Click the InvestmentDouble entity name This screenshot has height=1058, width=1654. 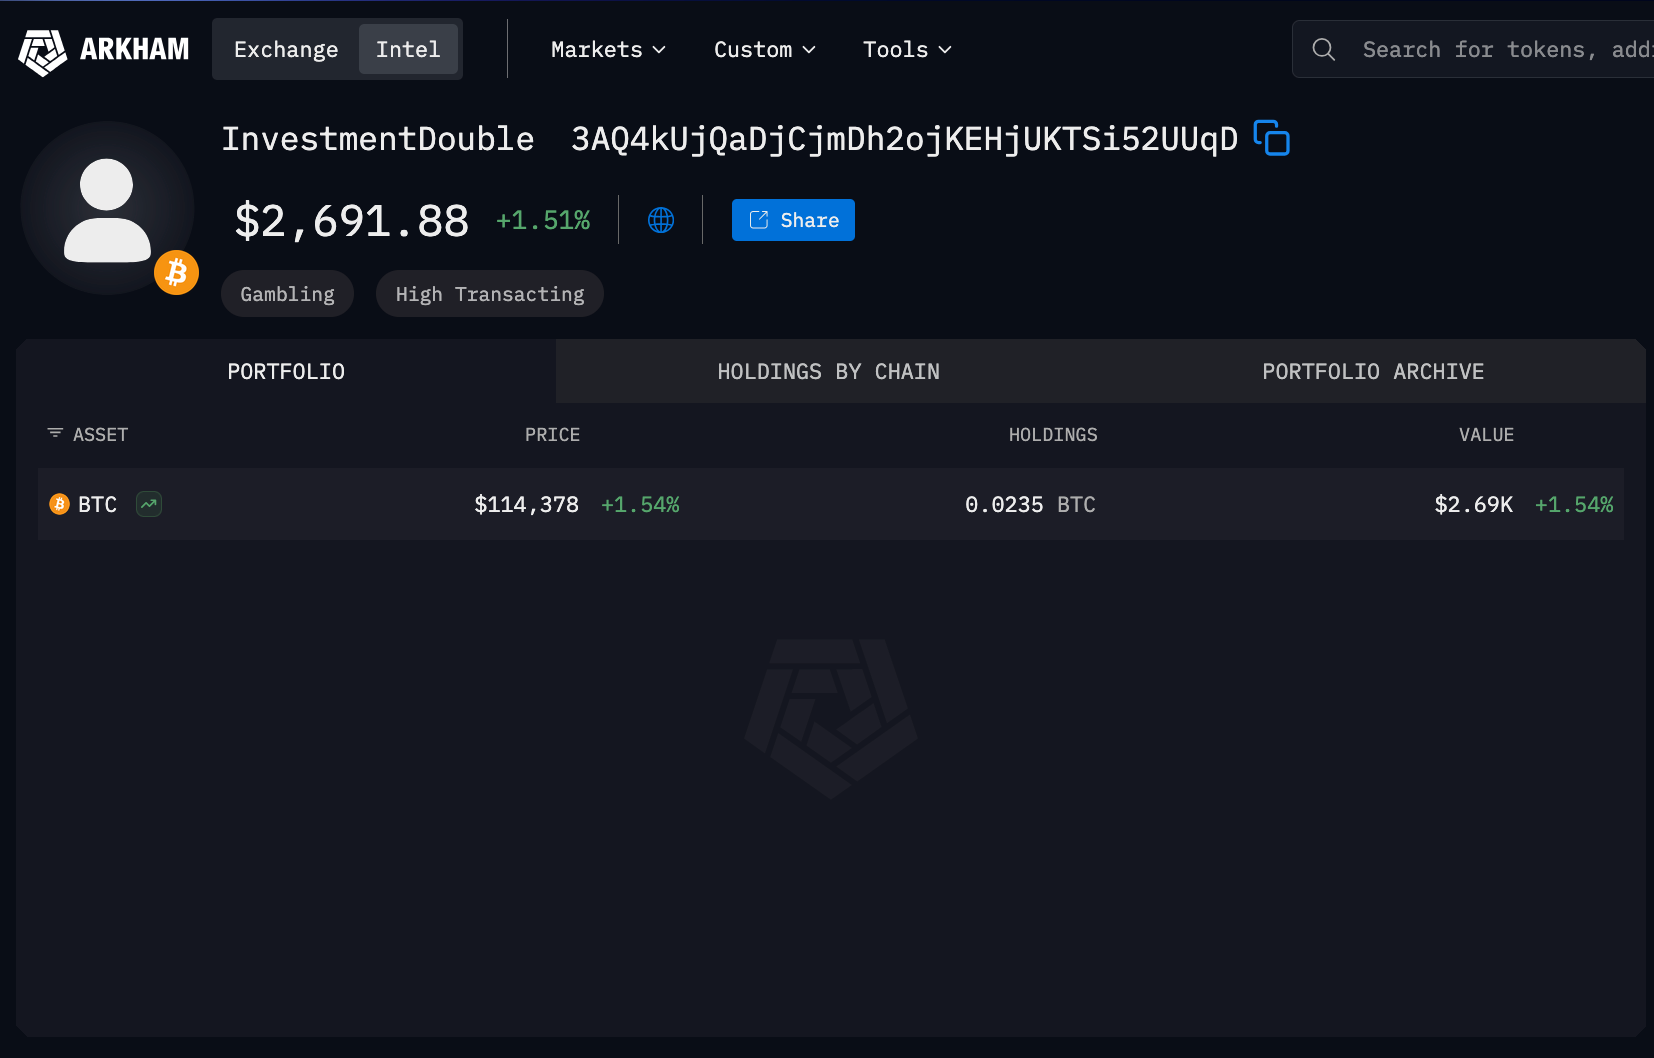click(x=378, y=138)
